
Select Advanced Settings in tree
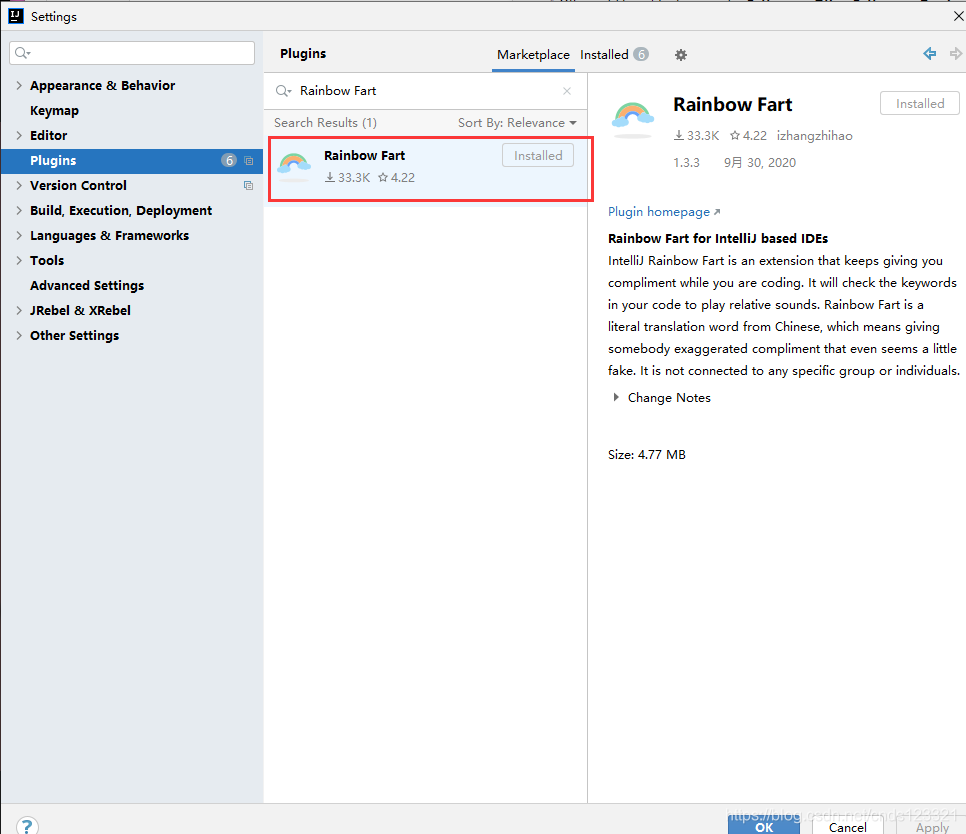pyautogui.click(x=87, y=286)
